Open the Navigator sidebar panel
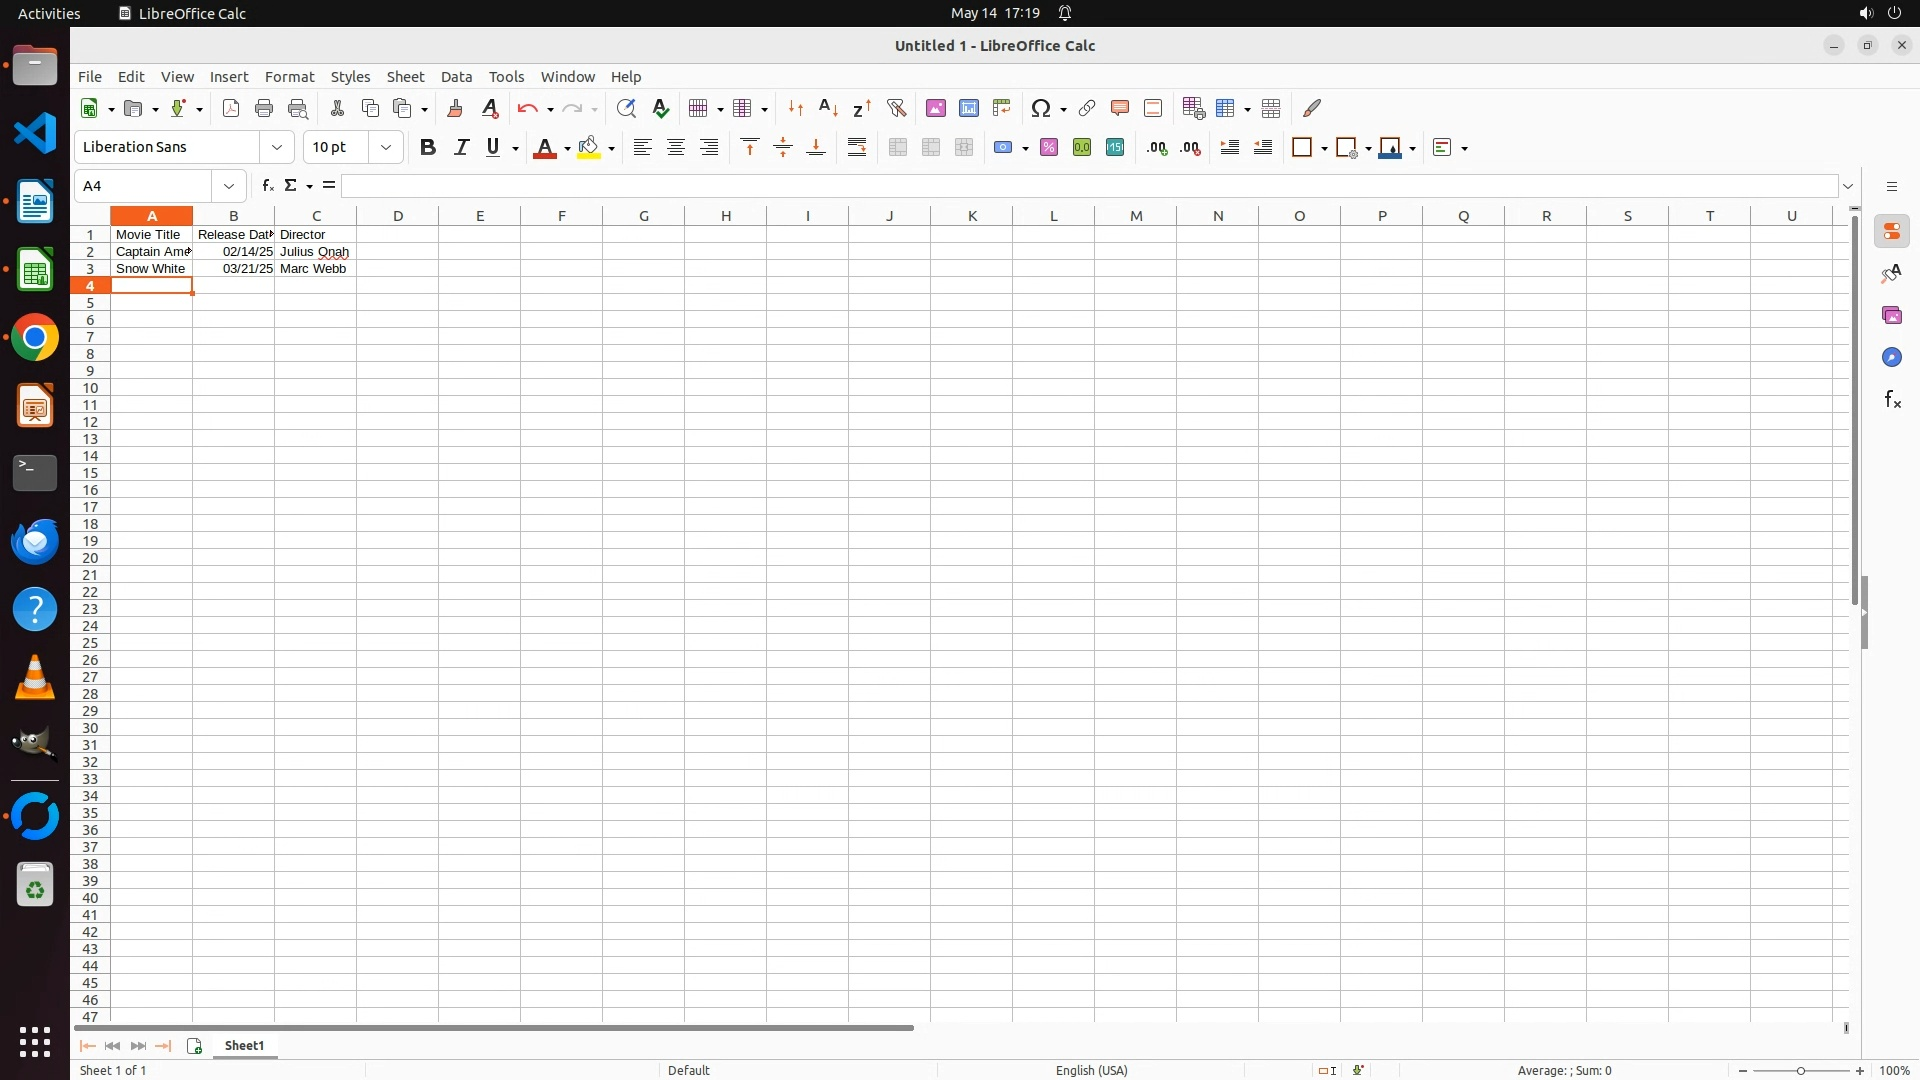 click(1892, 358)
